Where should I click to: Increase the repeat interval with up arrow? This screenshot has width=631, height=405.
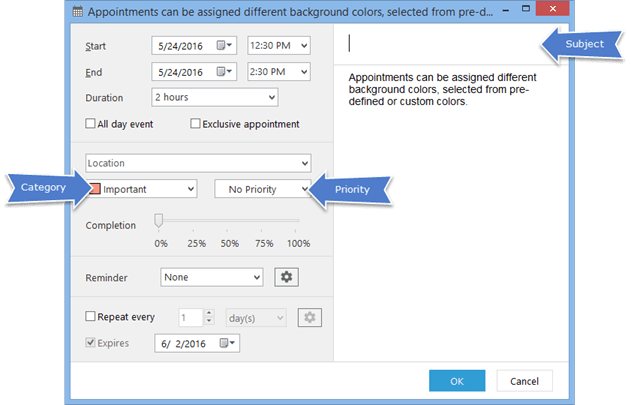click(x=209, y=313)
